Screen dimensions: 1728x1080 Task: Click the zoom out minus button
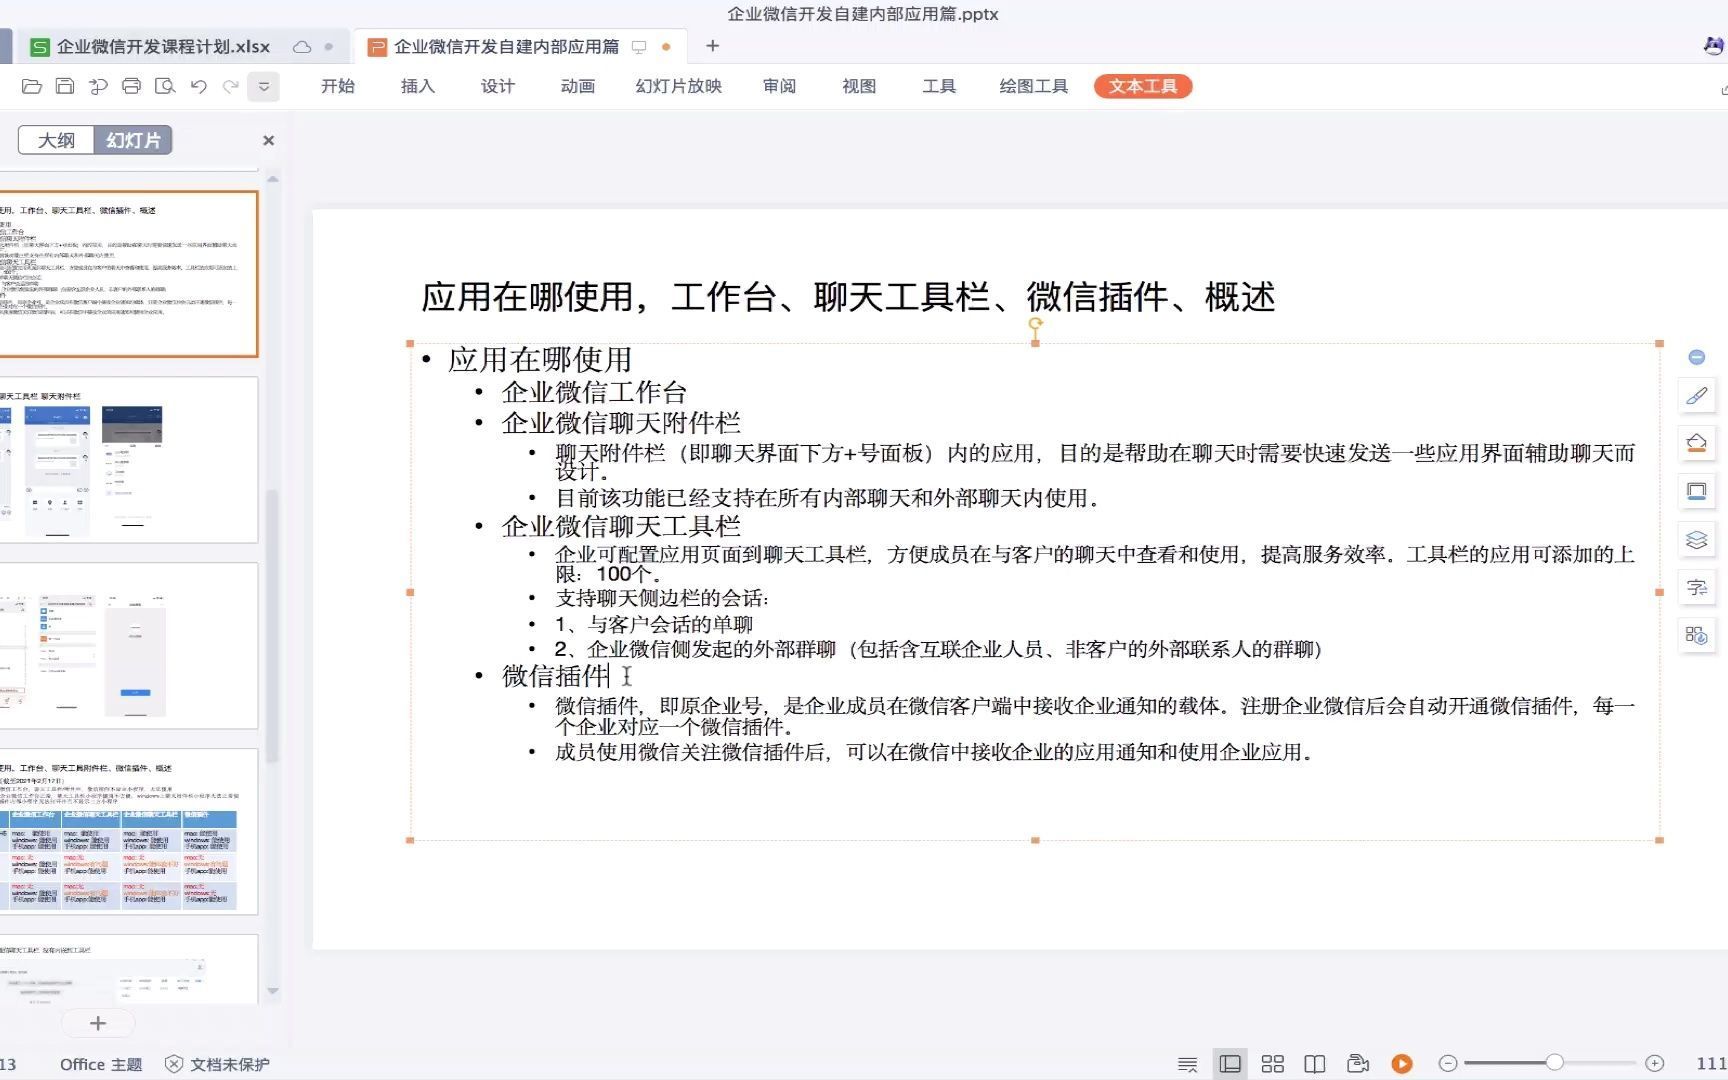tap(1447, 1063)
